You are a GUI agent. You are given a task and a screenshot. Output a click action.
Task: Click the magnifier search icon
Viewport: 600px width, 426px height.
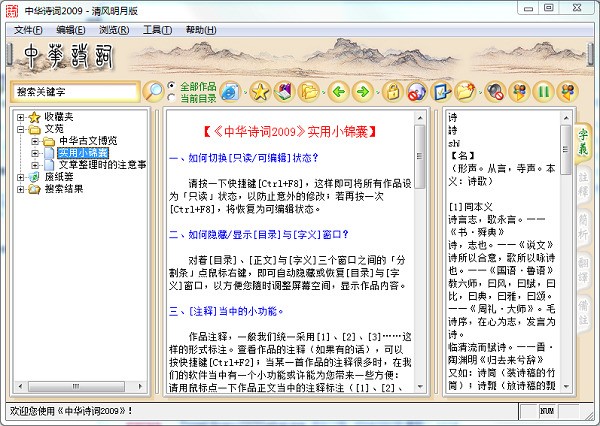click(x=153, y=91)
